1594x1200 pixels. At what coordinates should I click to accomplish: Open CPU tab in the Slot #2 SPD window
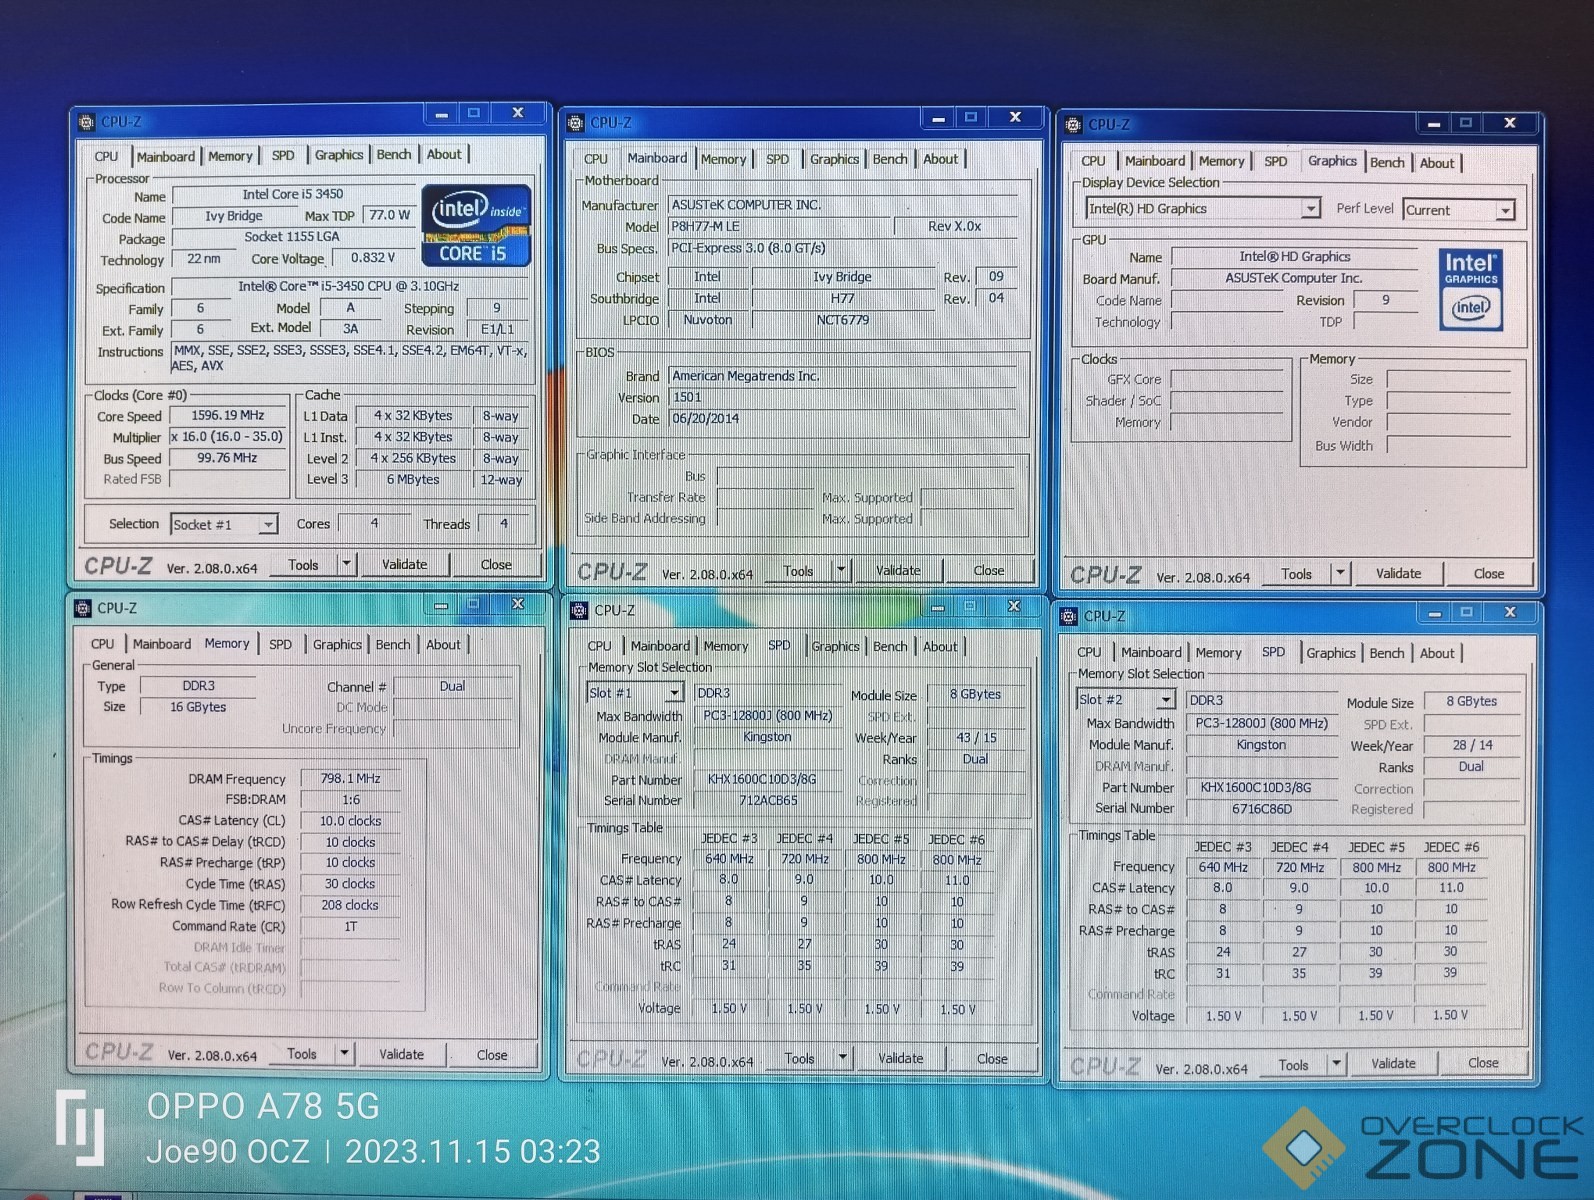pyautogui.click(x=1089, y=652)
